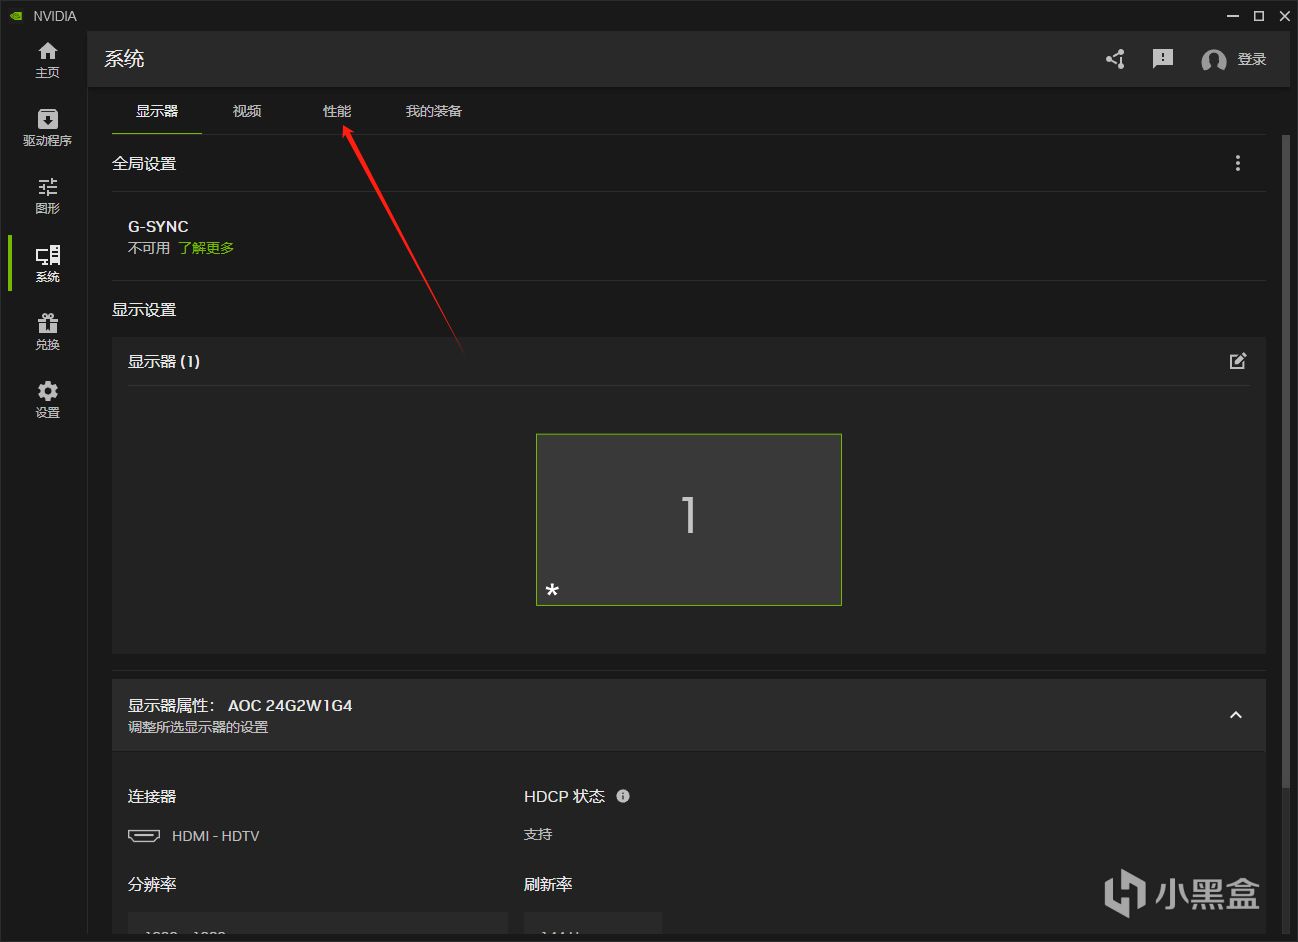Select display 1 thumbnail

click(x=689, y=519)
